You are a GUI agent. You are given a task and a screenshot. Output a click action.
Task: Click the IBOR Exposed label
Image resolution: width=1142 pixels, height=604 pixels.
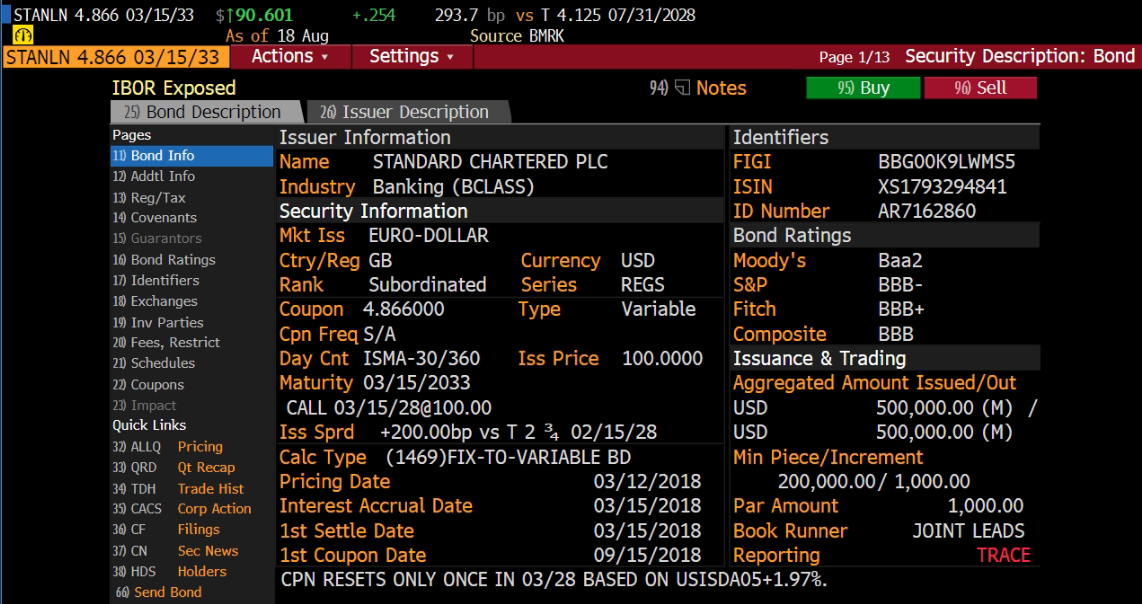[x=174, y=88]
